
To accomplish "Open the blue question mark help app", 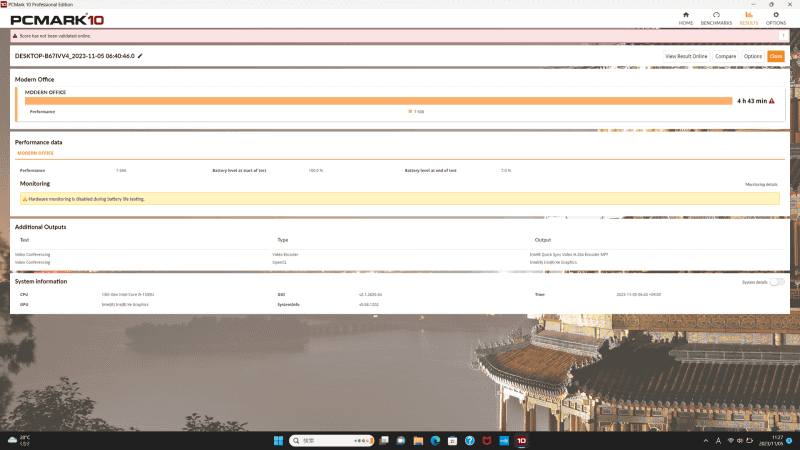I will [x=470, y=440].
